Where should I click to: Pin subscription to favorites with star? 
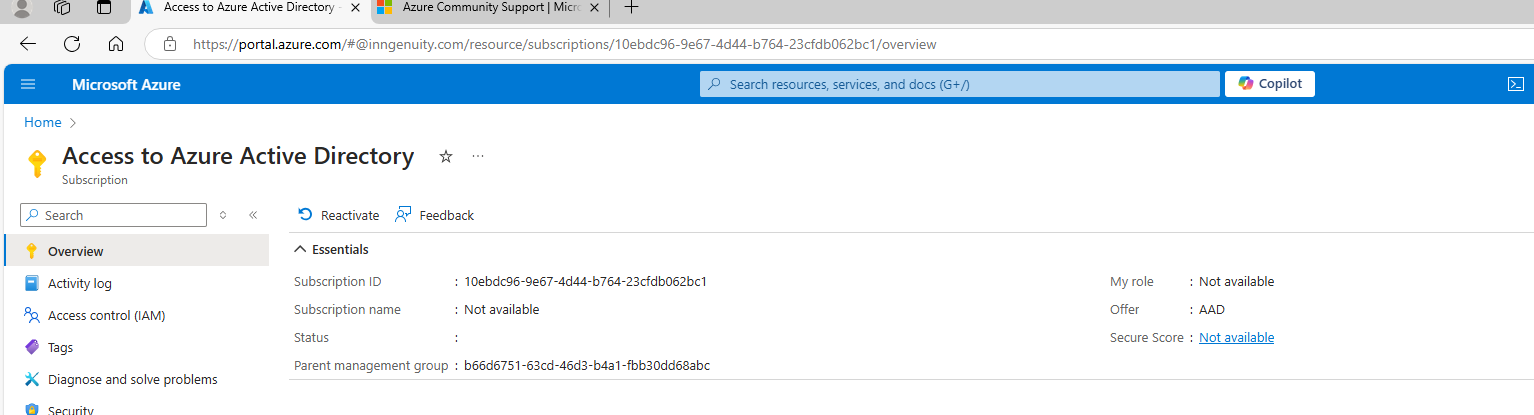click(446, 157)
